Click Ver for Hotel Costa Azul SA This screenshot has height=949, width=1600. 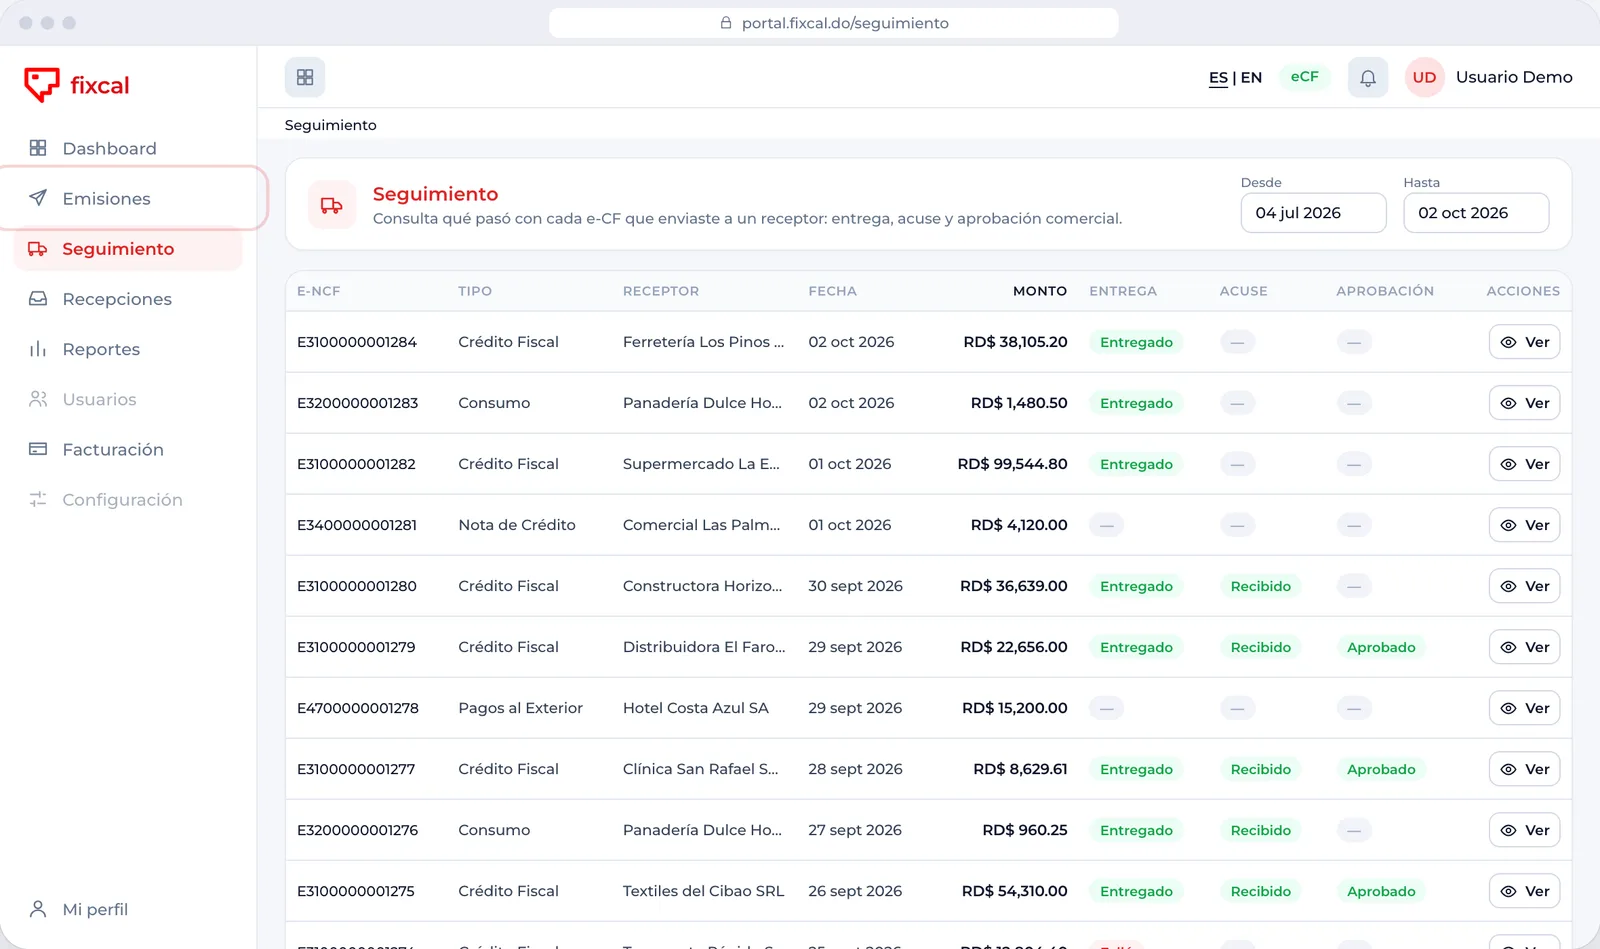click(1524, 708)
